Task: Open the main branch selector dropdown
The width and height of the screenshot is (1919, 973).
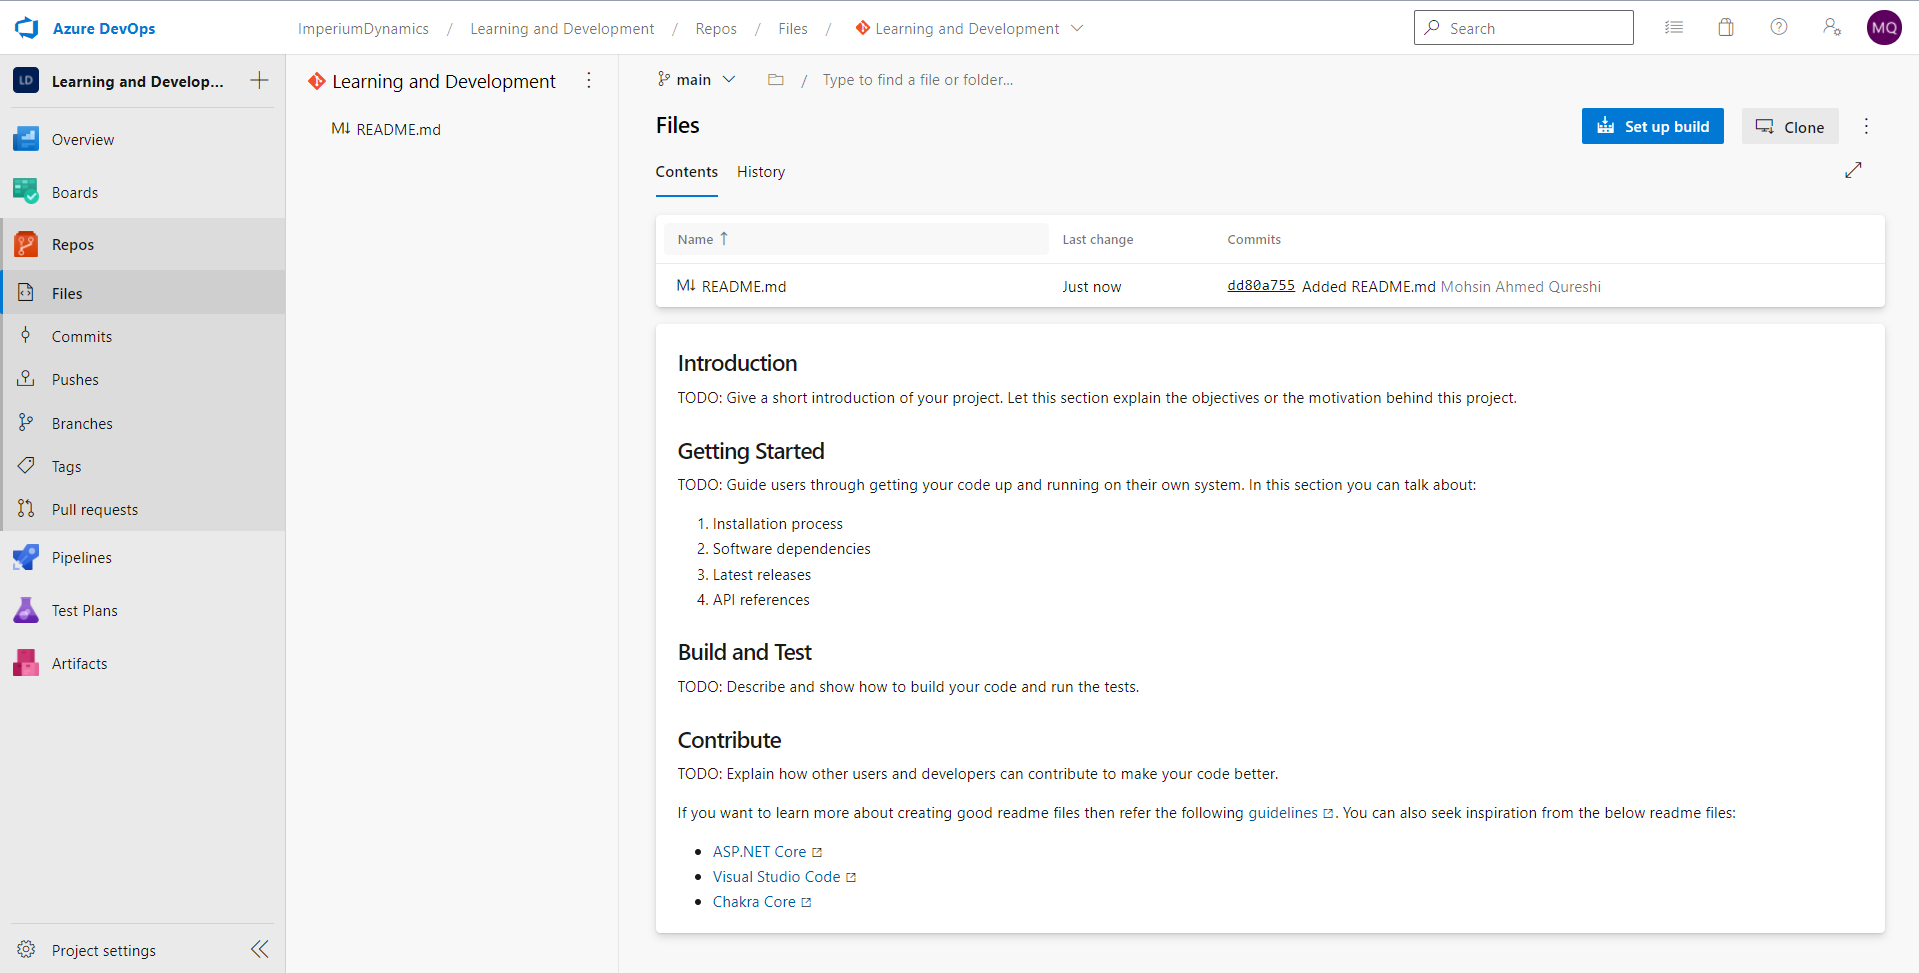Action: (x=696, y=79)
